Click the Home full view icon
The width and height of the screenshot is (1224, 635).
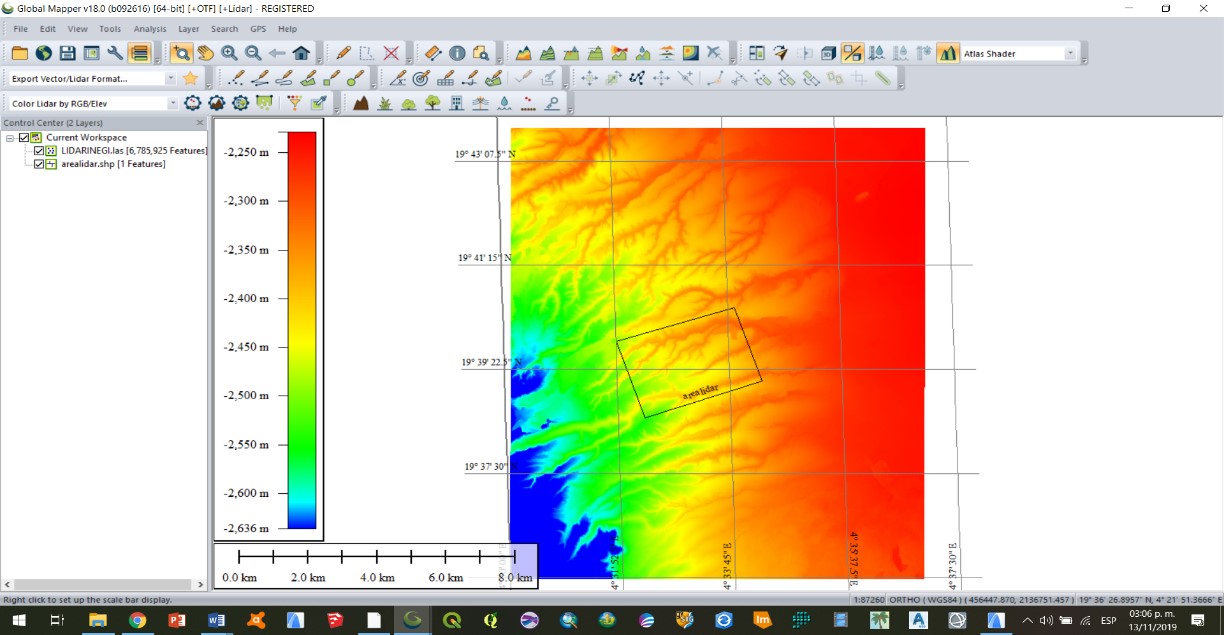[301, 53]
